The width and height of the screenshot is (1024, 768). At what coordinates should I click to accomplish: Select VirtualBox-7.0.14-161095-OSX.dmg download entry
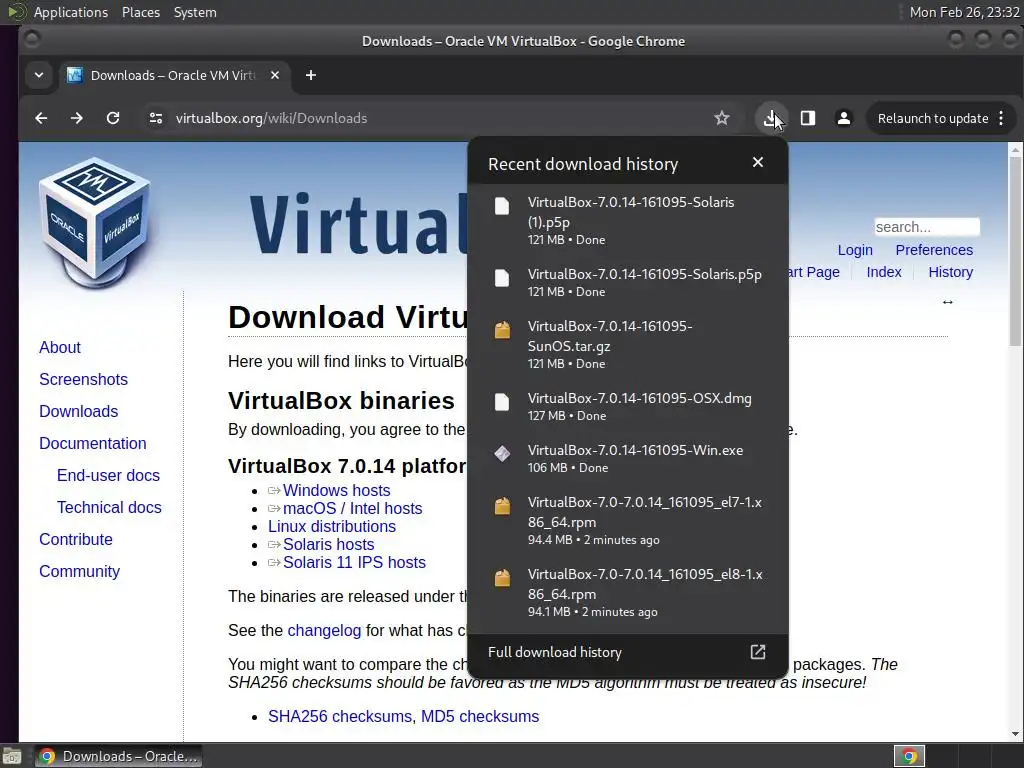tap(628, 406)
